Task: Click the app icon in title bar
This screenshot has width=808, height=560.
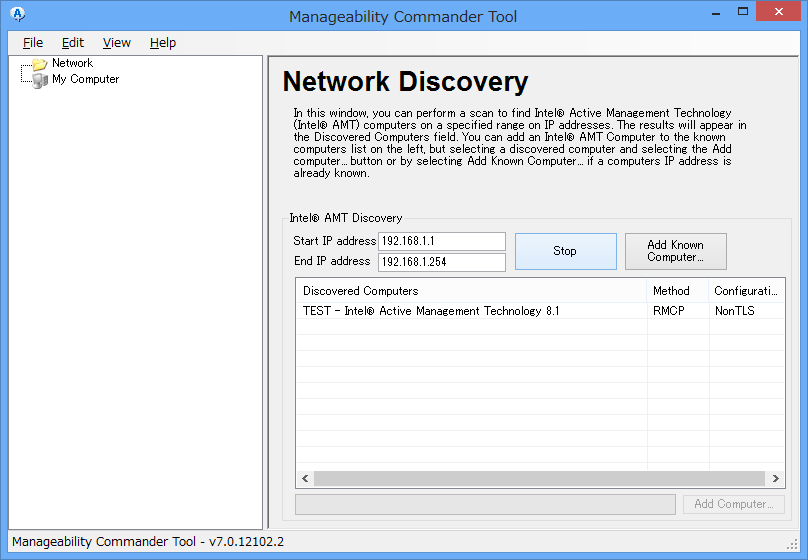Action: pos(18,14)
